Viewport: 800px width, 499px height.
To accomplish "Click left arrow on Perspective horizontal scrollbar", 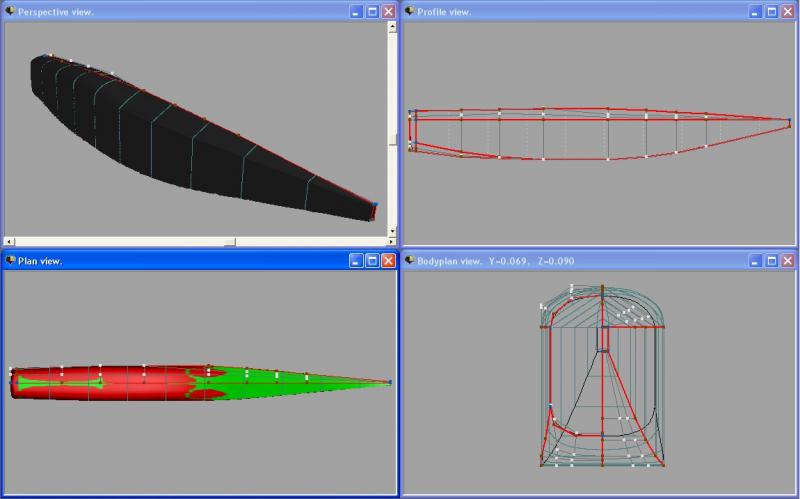I will [9, 242].
